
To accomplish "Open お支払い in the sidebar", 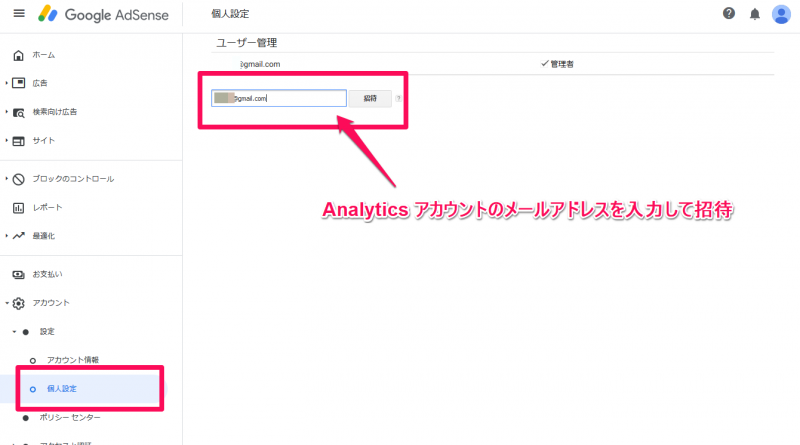I will pos(47,274).
